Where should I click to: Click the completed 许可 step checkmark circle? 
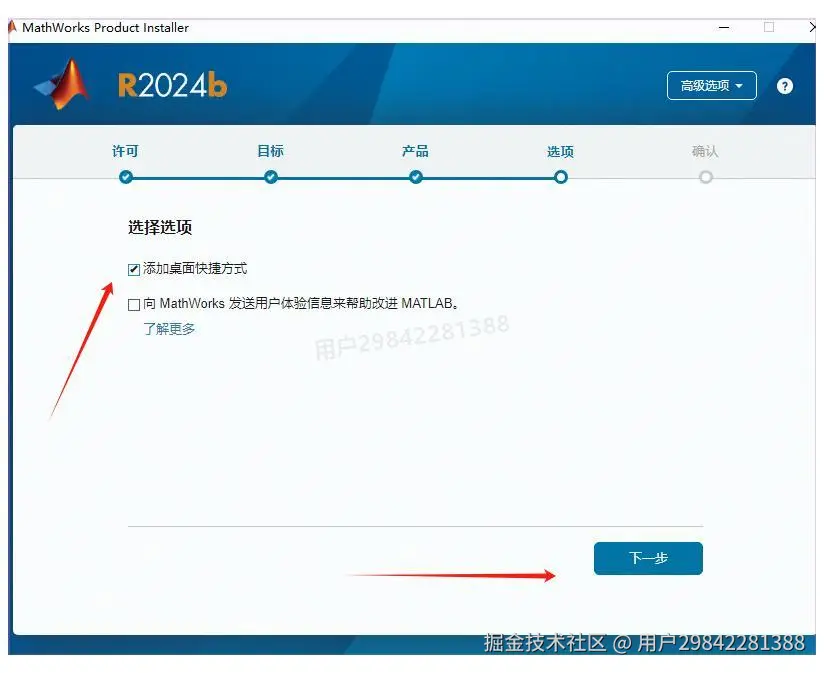125,177
